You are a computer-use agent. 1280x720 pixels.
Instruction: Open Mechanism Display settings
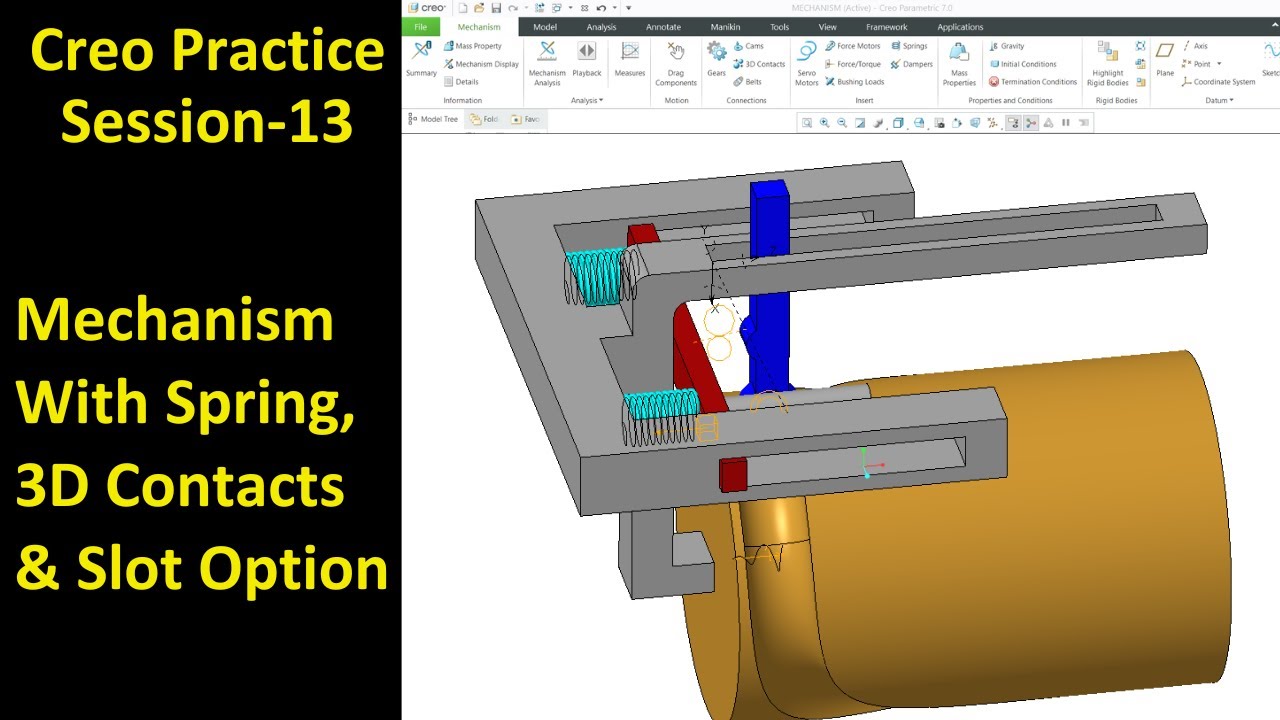click(480, 64)
